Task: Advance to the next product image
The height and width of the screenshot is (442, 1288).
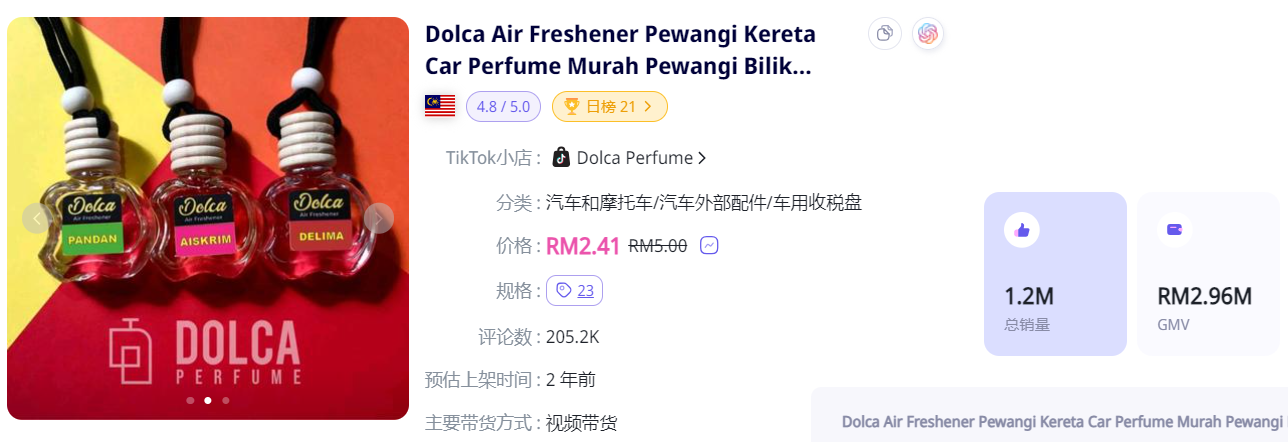Action: 379,218
